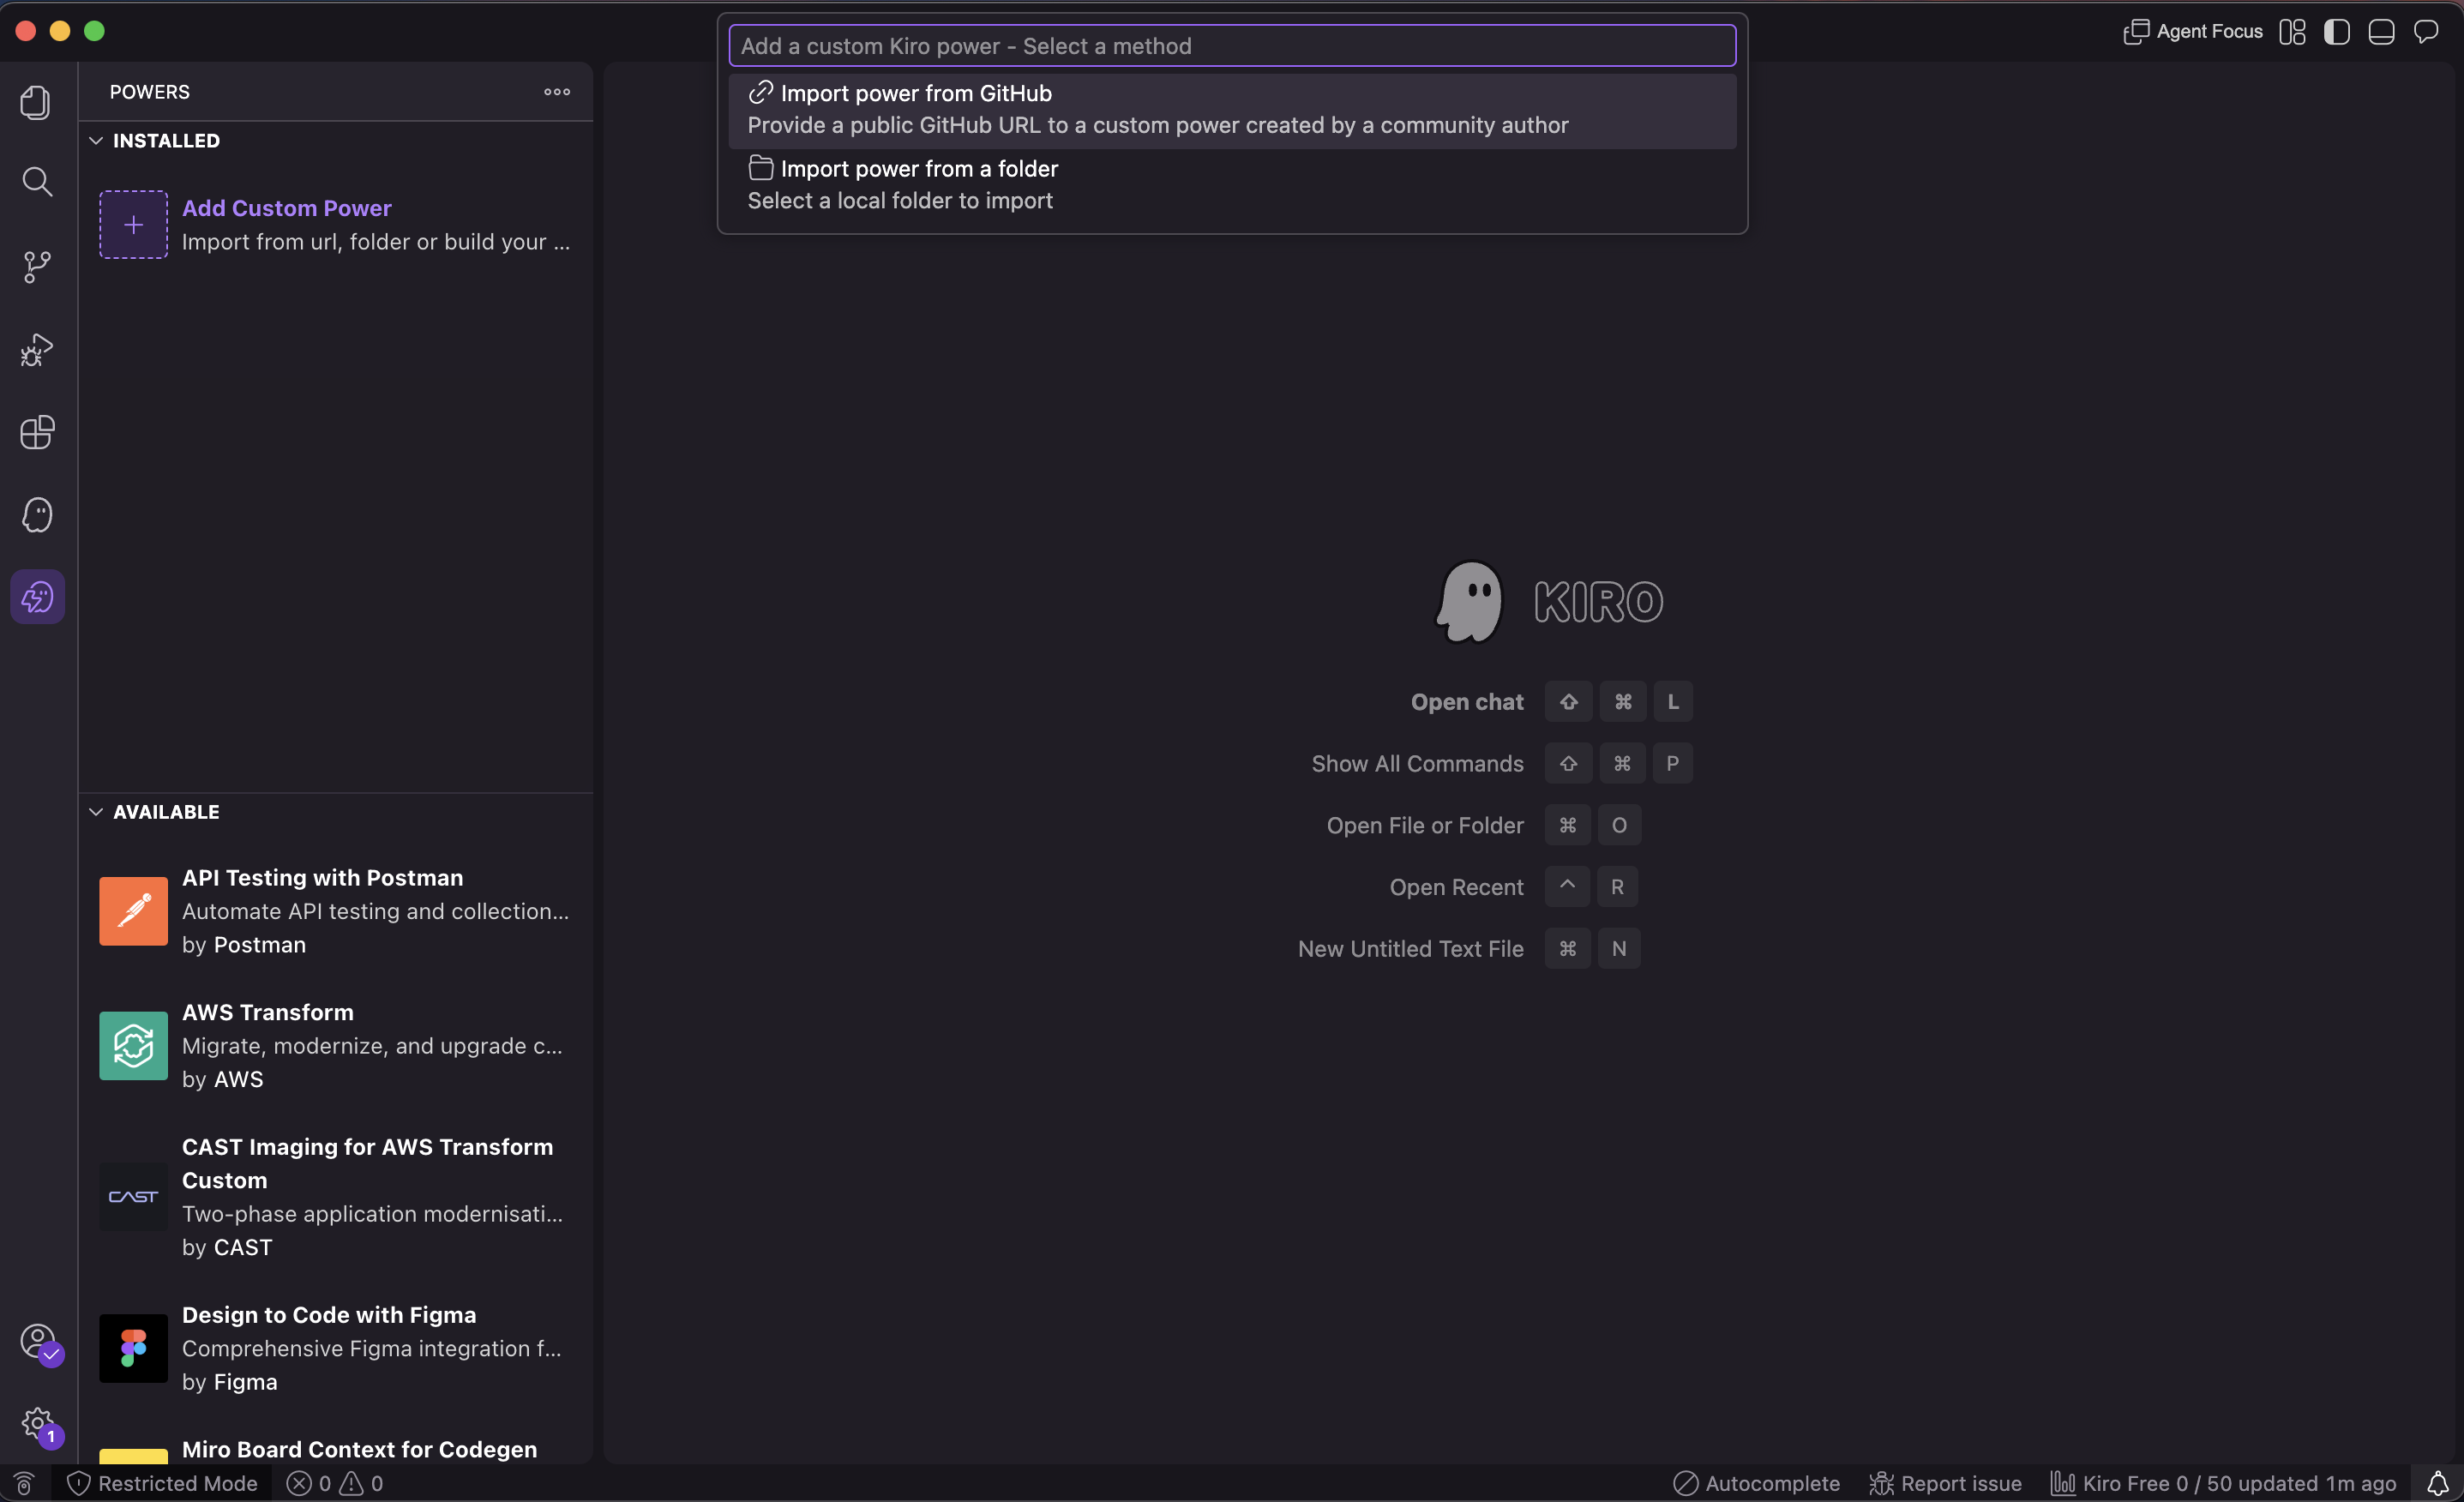Click the Add Custom Power plus tile
This screenshot has height=1502, width=2464.
pos(133,225)
